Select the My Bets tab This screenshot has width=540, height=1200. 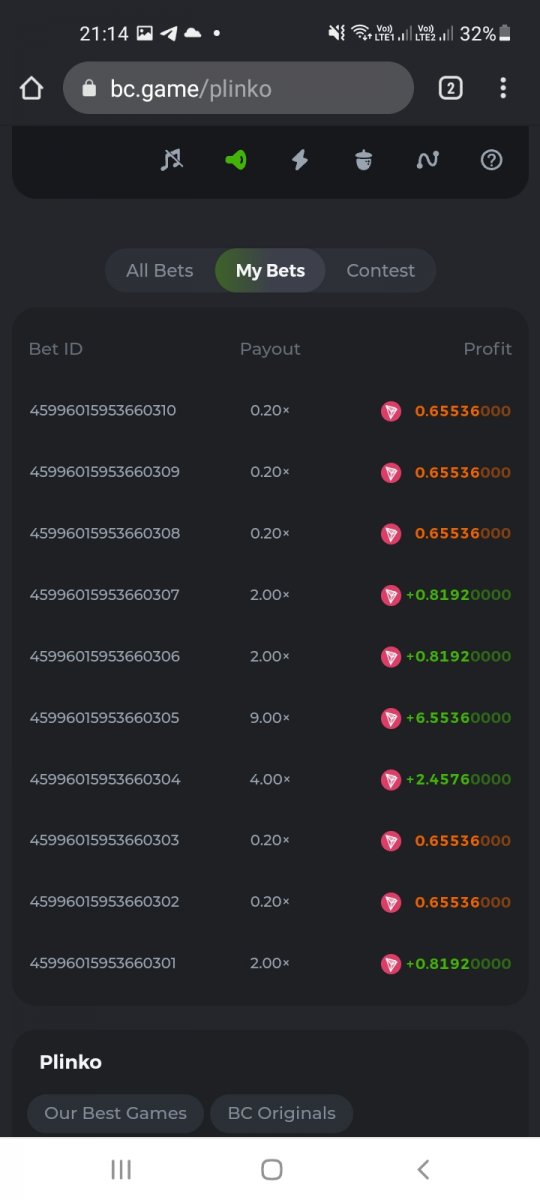270,270
